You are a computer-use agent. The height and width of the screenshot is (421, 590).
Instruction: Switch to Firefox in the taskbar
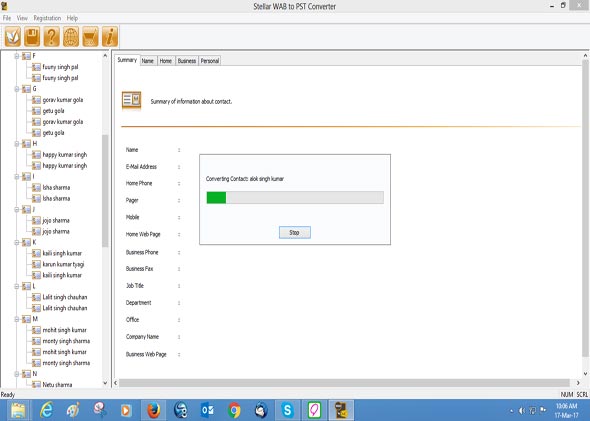coord(154,410)
